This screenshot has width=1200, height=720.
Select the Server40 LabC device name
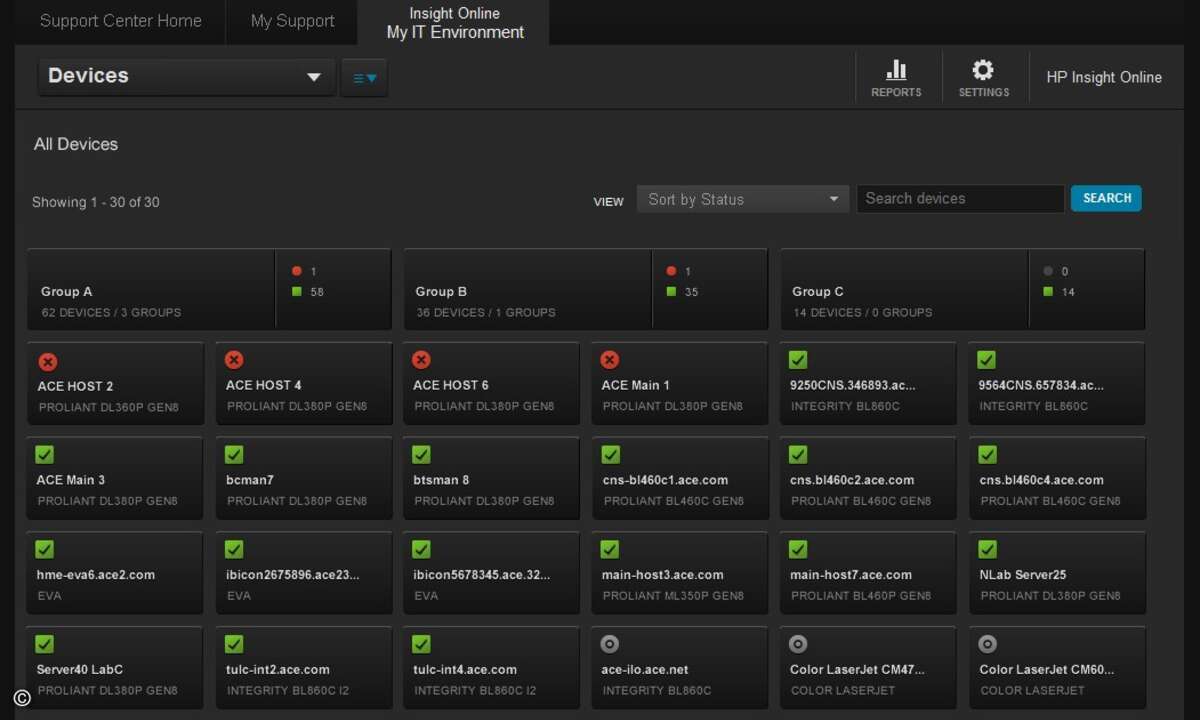(x=80, y=670)
